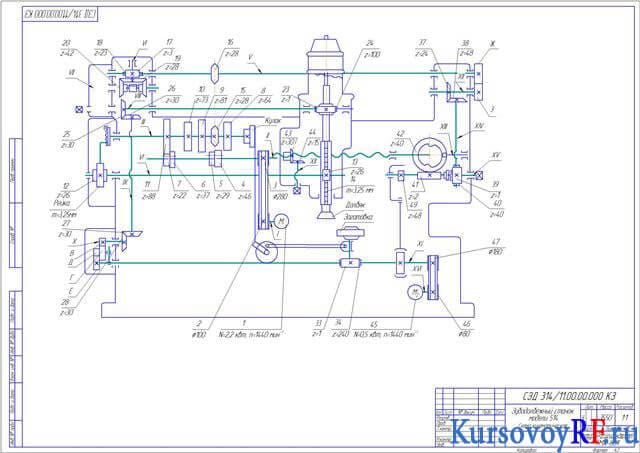Image resolution: width=640 pixels, height=453 pixels.
Task: Select the 'СЭД 314/11.00.00.000 КЗ' title block code
Action: click(569, 395)
